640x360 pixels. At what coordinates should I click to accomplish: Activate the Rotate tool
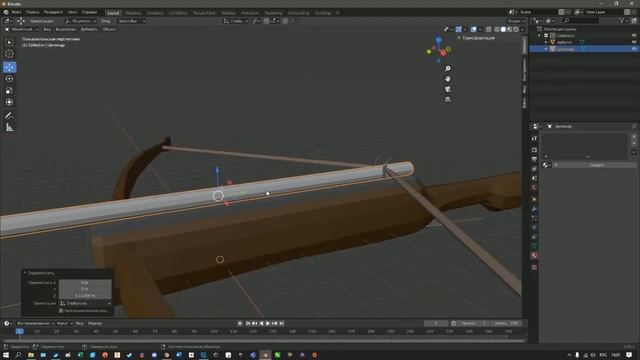(9, 78)
